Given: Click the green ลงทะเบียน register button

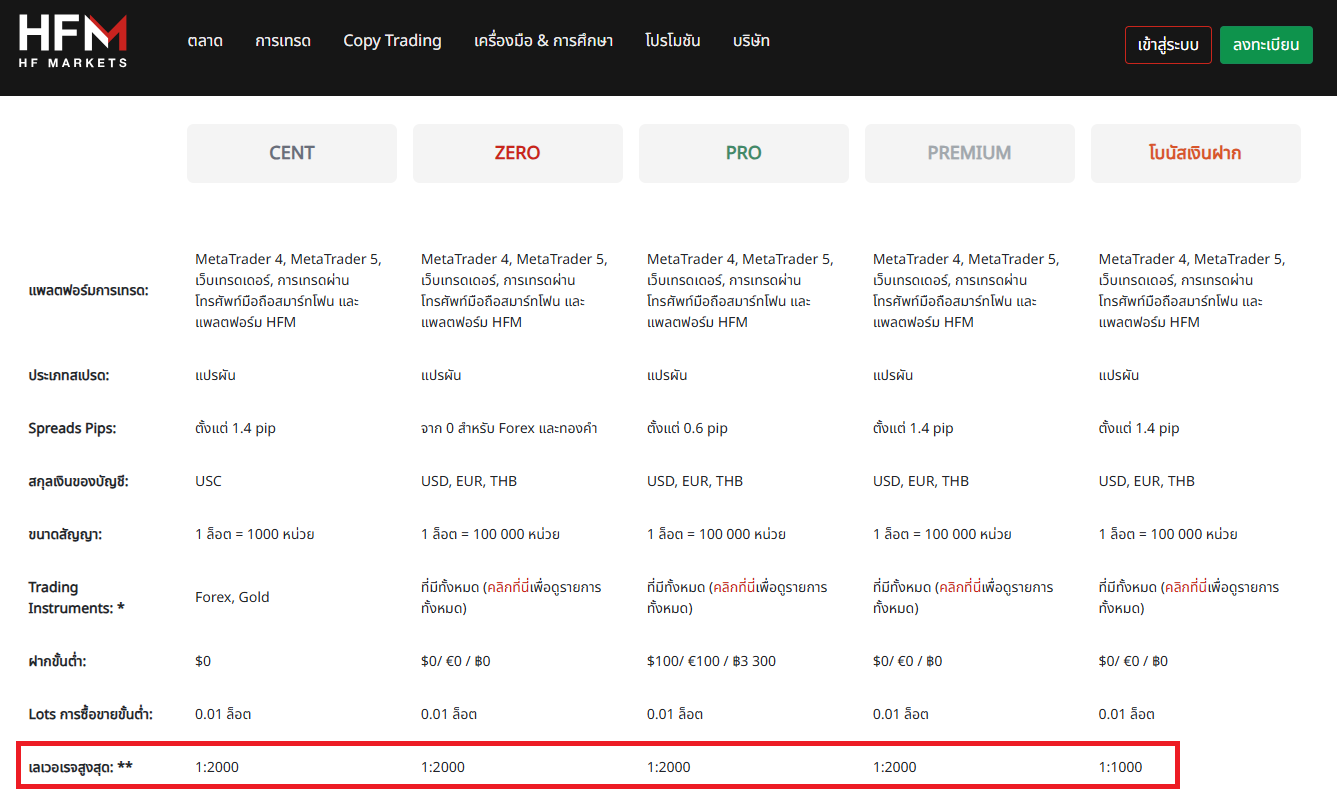Looking at the screenshot, I should pos(1265,45).
